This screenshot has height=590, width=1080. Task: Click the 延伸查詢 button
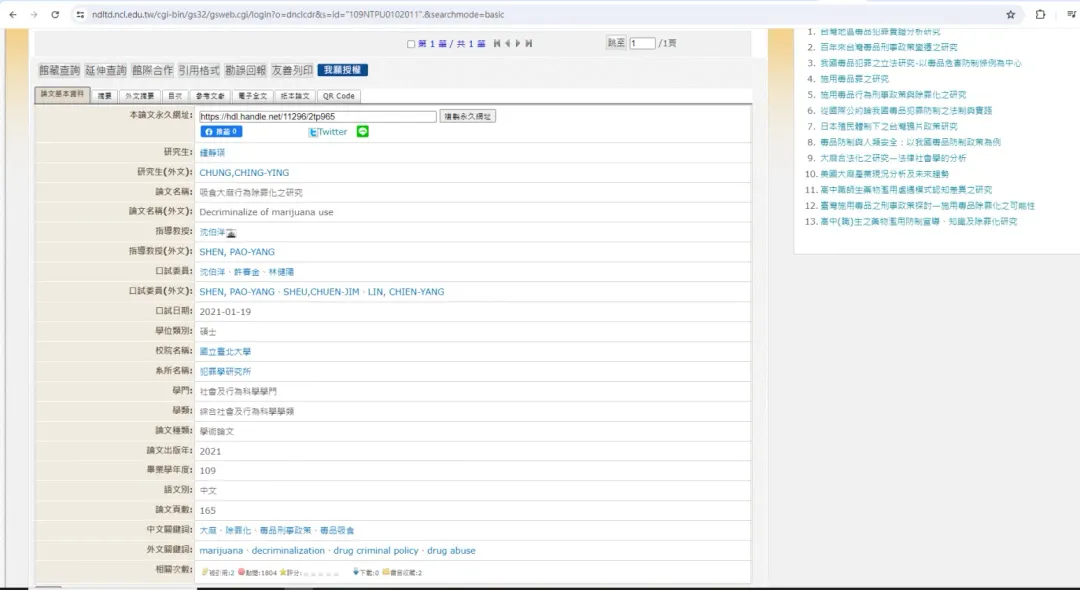pos(106,70)
